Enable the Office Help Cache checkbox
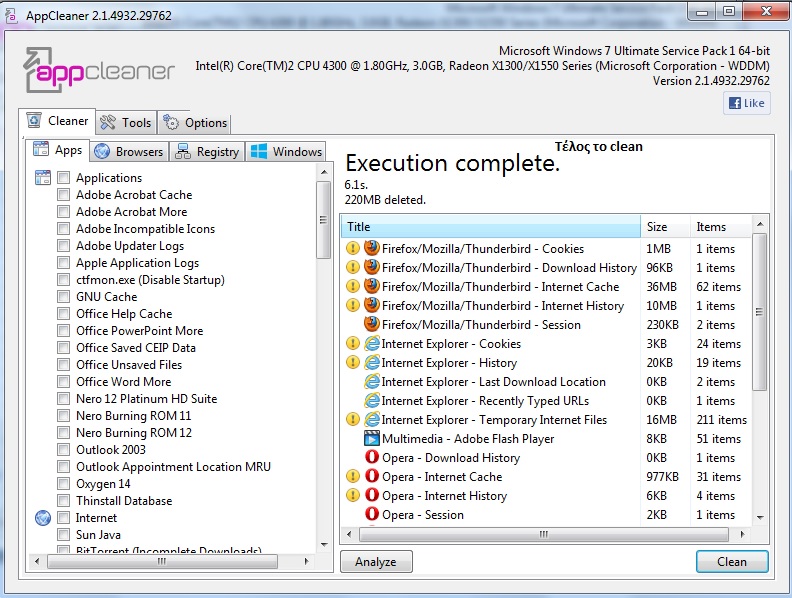Viewport: 792px width, 598px height. click(x=64, y=314)
